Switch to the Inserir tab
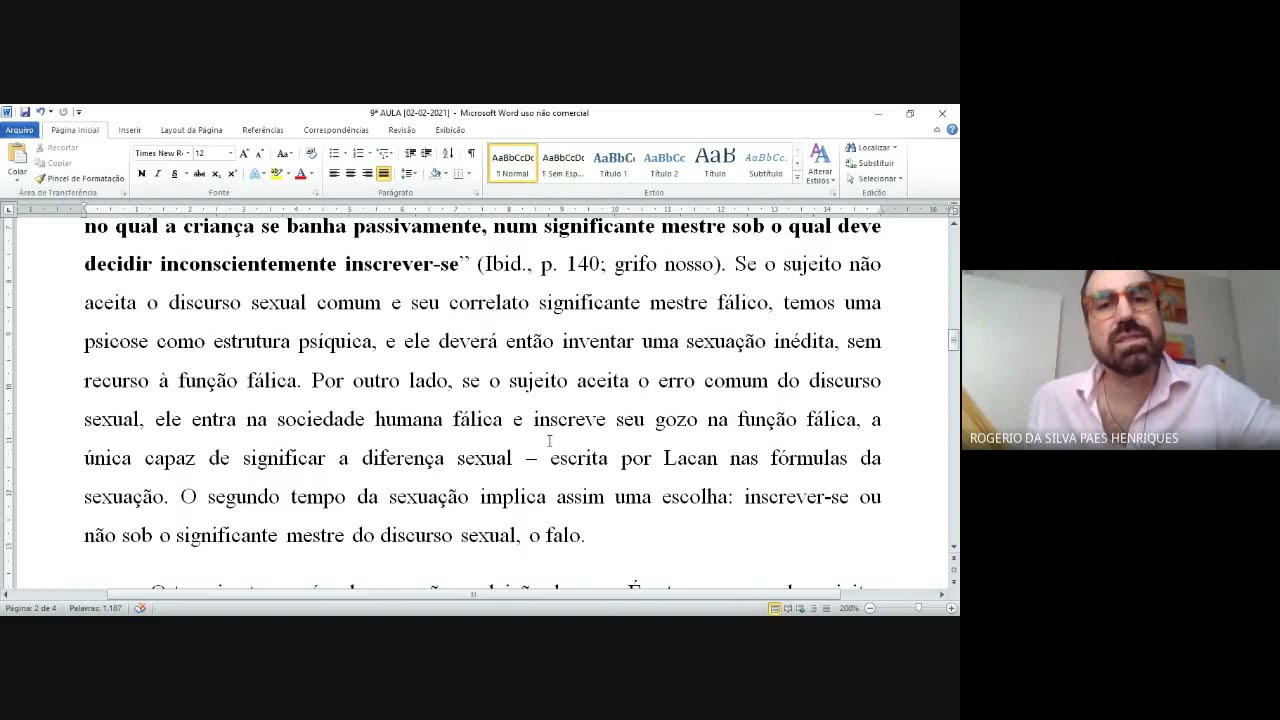Viewport: 1280px width, 720px height. point(129,130)
